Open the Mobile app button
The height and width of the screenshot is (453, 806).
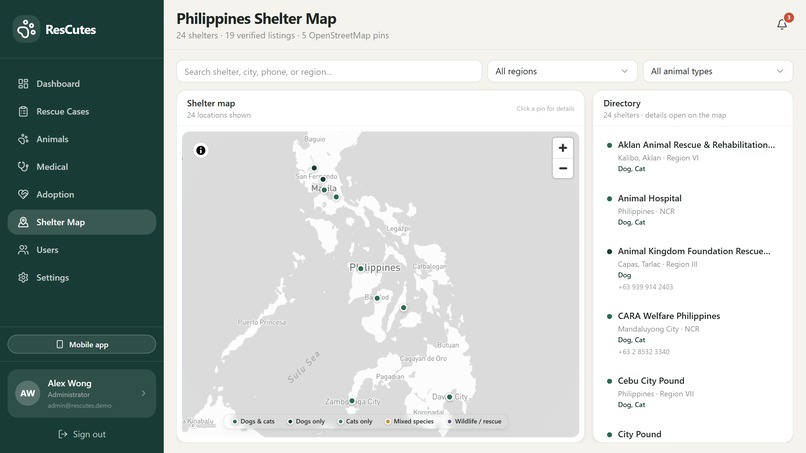coord(82,345)
